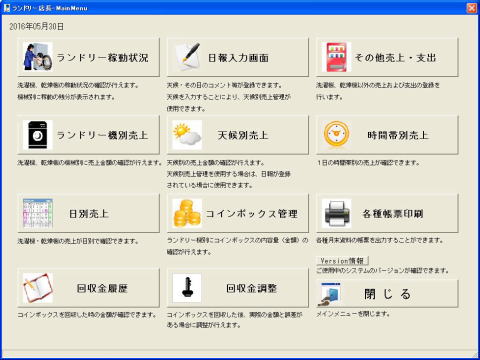
Task: Open the calendar icon for 日別売上
Action: (x=38, y=213)
